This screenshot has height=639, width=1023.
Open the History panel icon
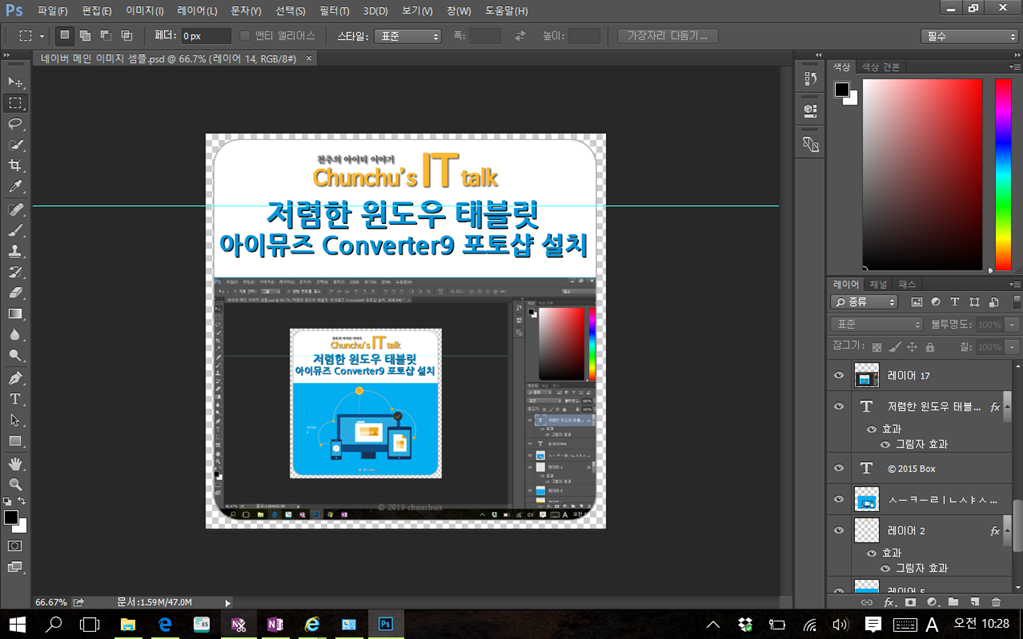[810, 79]
